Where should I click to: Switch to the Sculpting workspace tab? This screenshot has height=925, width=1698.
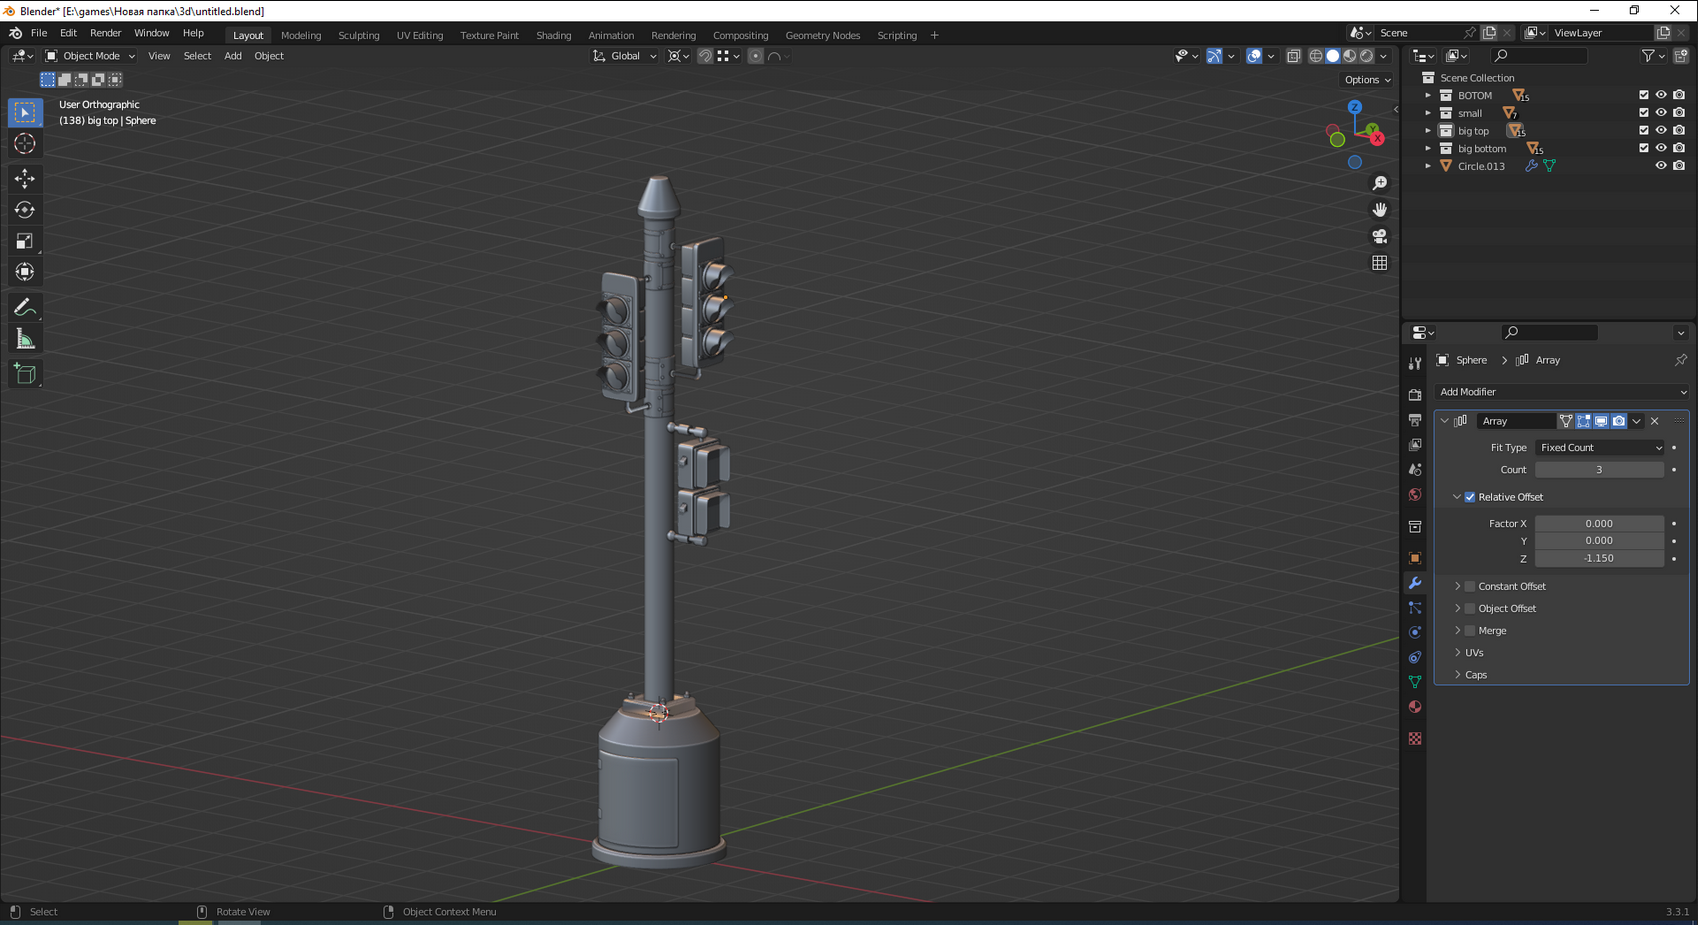[x=358, y=35]
